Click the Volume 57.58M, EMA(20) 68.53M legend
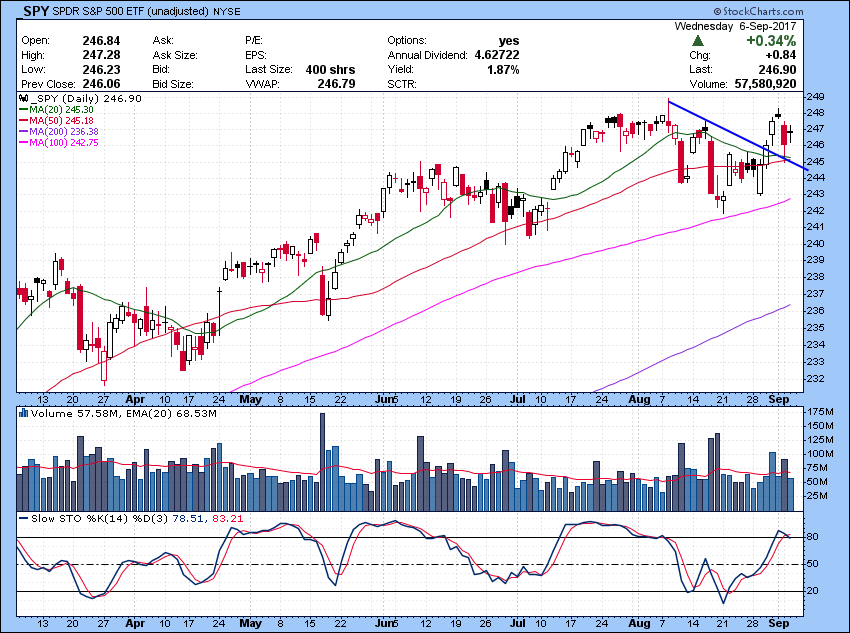The height and width of the screenshot is (633, 850). pos(124,414)
